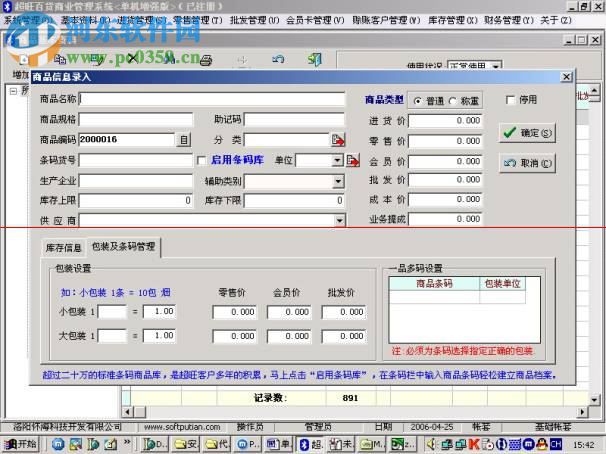
Task: Click the 库存下限 input field
Action: pos(294,200)
